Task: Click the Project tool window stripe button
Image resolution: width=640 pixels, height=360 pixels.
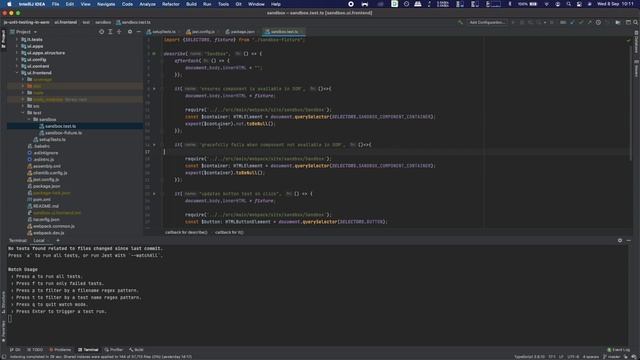Action: [x=3, y=39]
